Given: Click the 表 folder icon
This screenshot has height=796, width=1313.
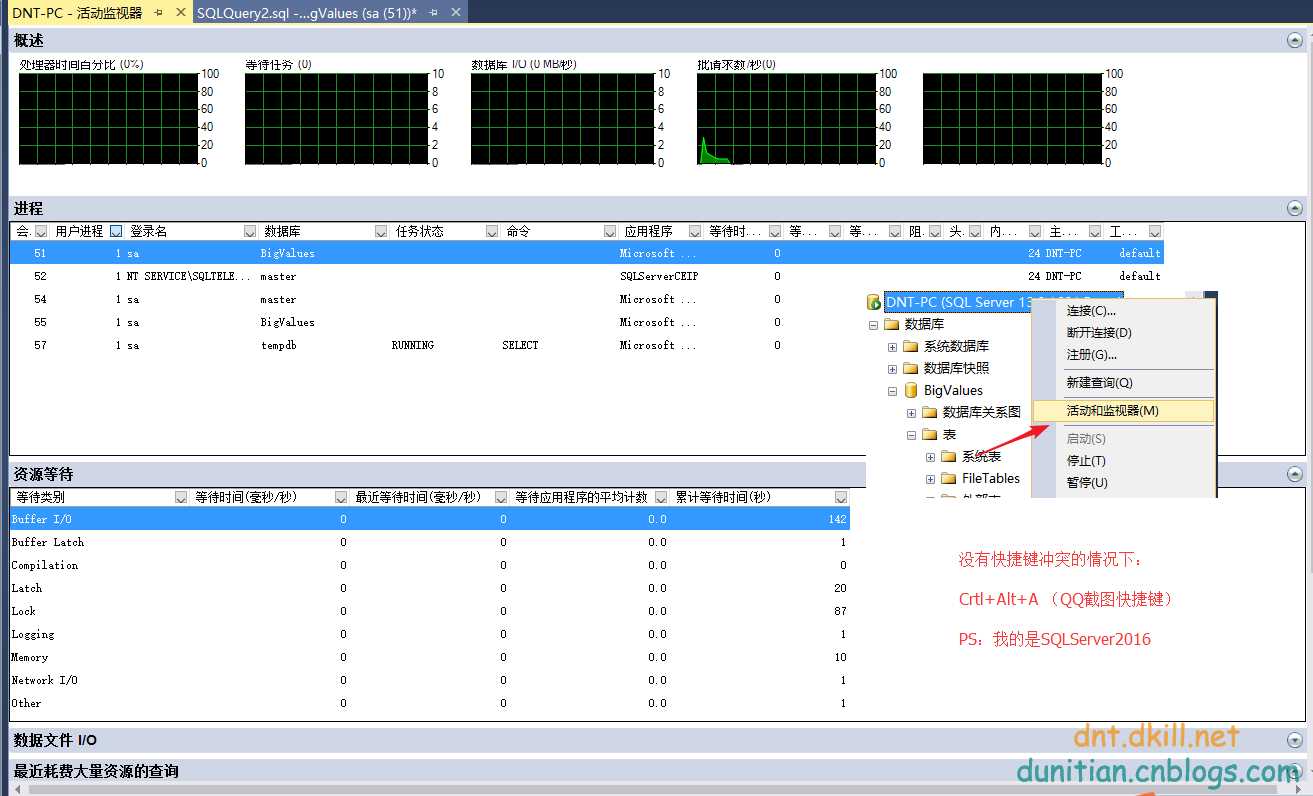Looking at the screenshot, I should pyautogui.click(x=930, y=434).
